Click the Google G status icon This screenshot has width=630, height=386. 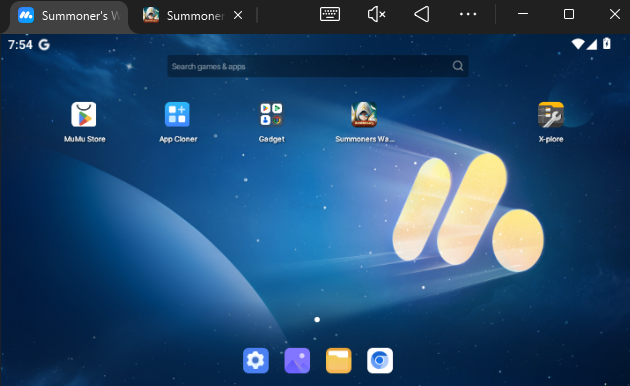(x=44, y=45)
